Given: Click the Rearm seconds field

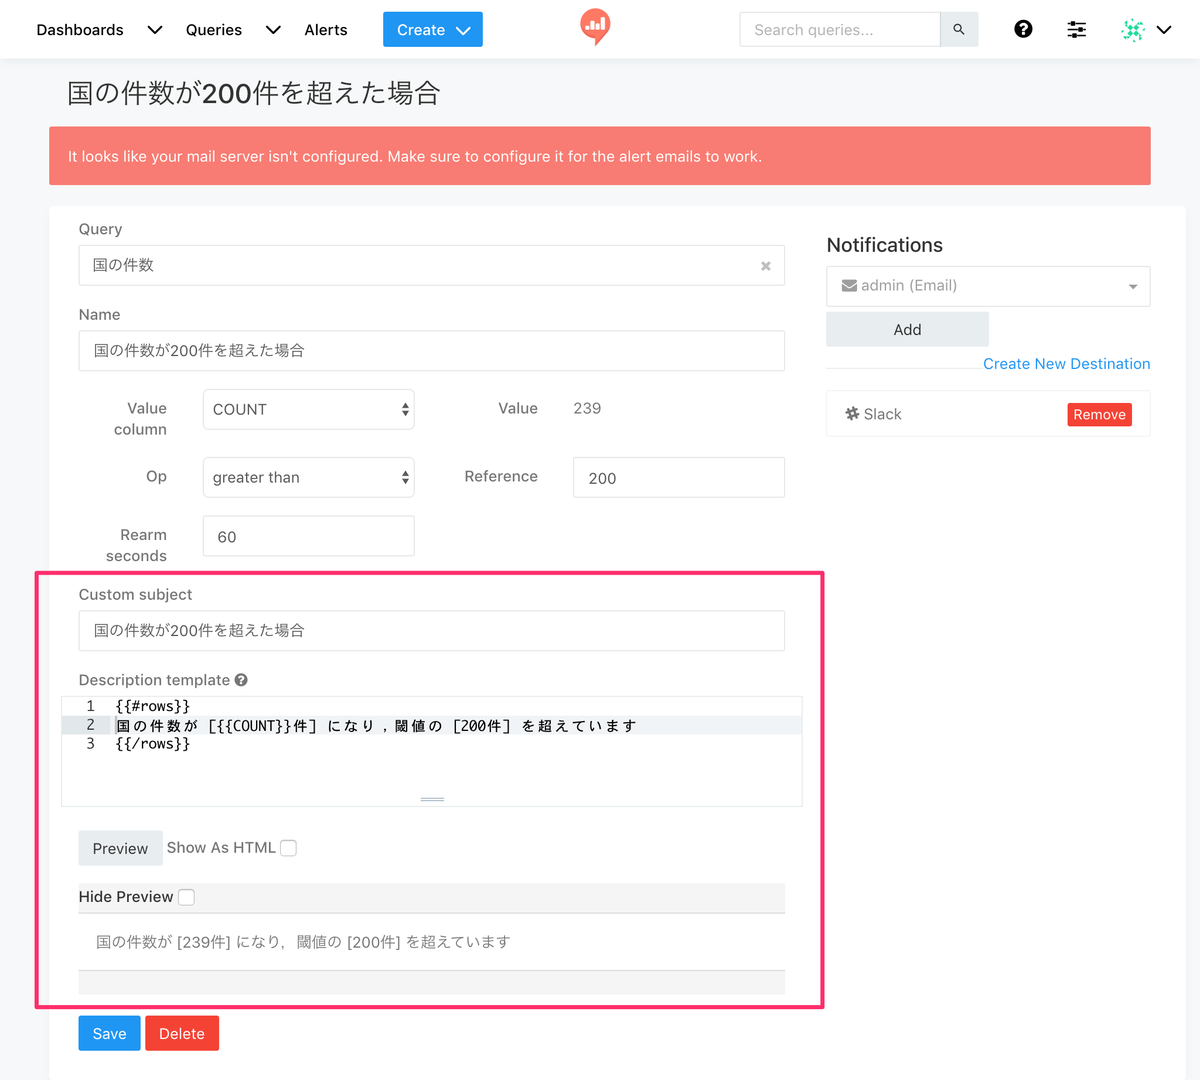Looking at the screenshot, I should click(x=309, y=536).
